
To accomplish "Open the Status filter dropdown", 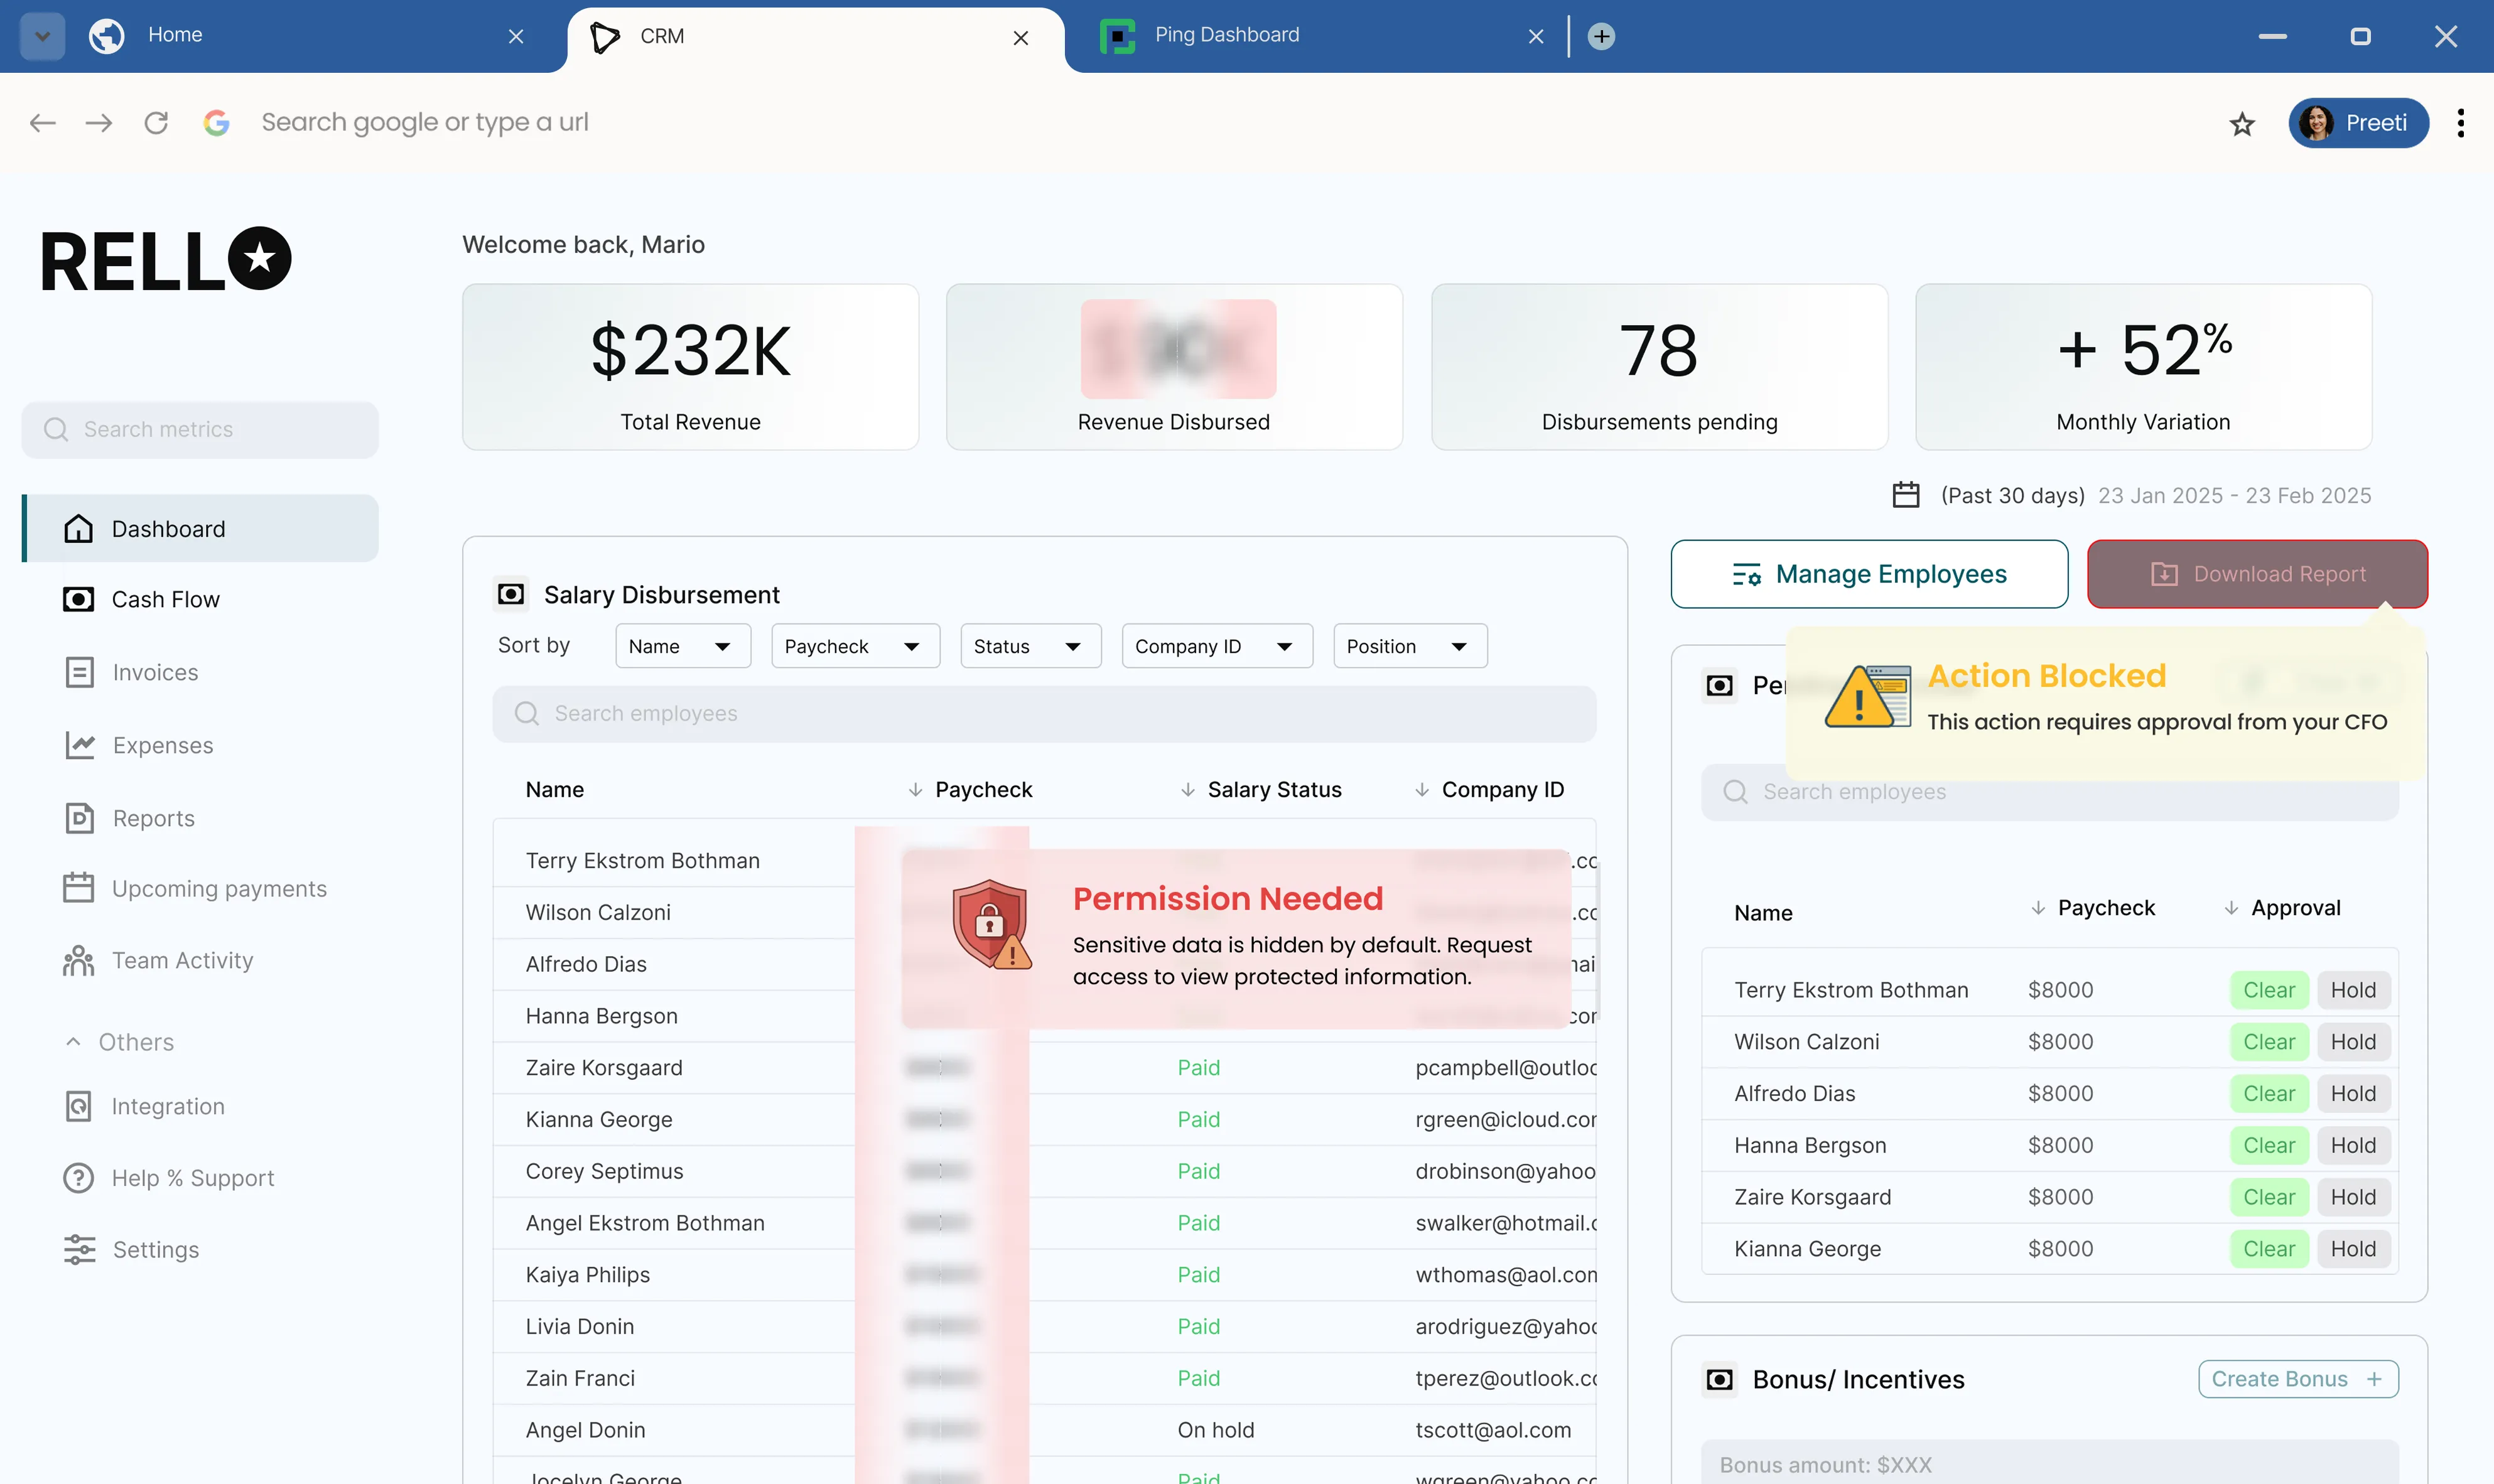I will [x=1030, y=646].
